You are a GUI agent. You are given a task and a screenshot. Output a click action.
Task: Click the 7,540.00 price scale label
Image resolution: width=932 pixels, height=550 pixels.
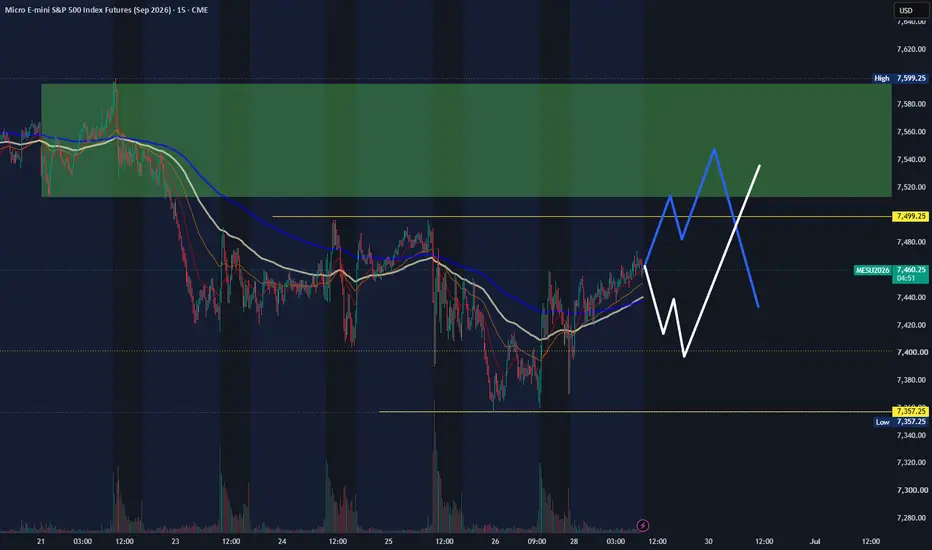911,159
